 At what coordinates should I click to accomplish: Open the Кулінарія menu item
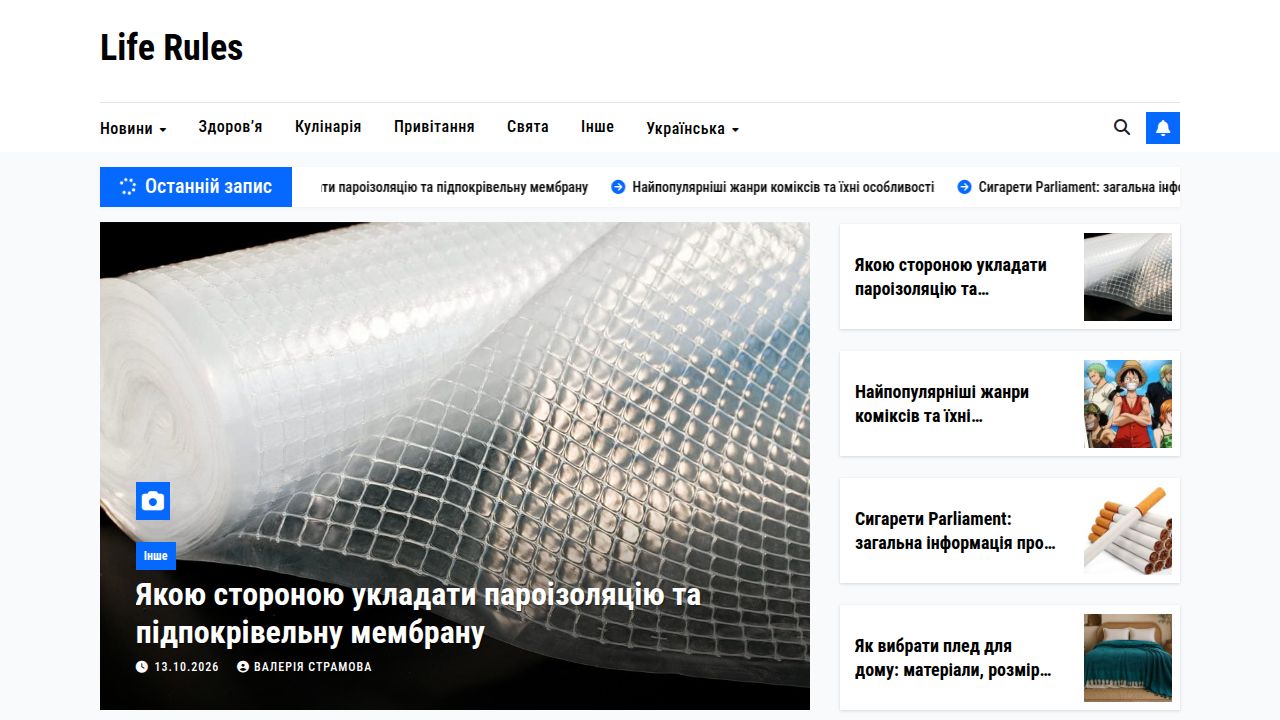pyautogui.click(x=328, y=127)
